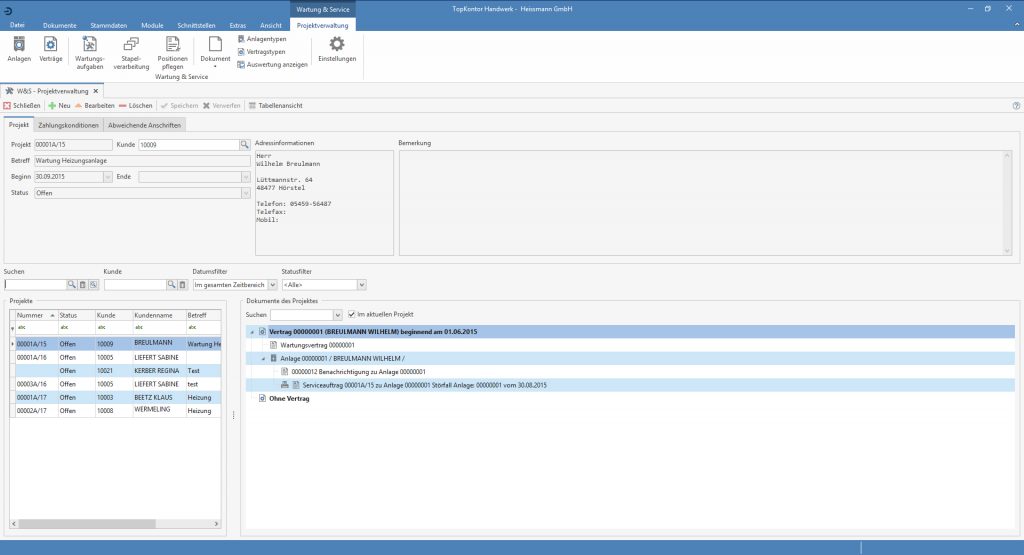Image resolution: width=1024 pixels, height=555 pixels.
Task: Click Bearbeiten in the toolbar
Action: click(x=95, y=106)
